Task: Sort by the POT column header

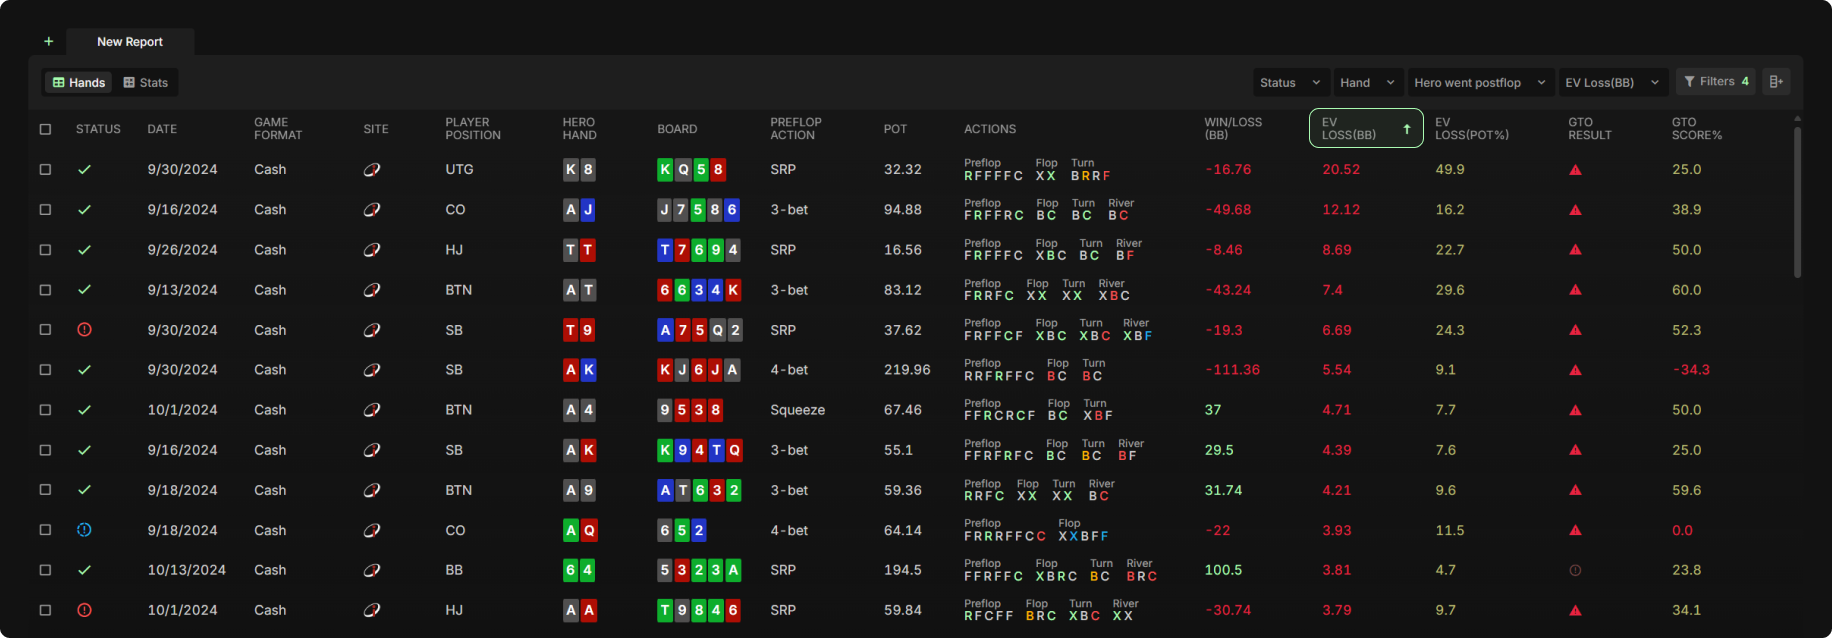Action: tap(895, 129)
